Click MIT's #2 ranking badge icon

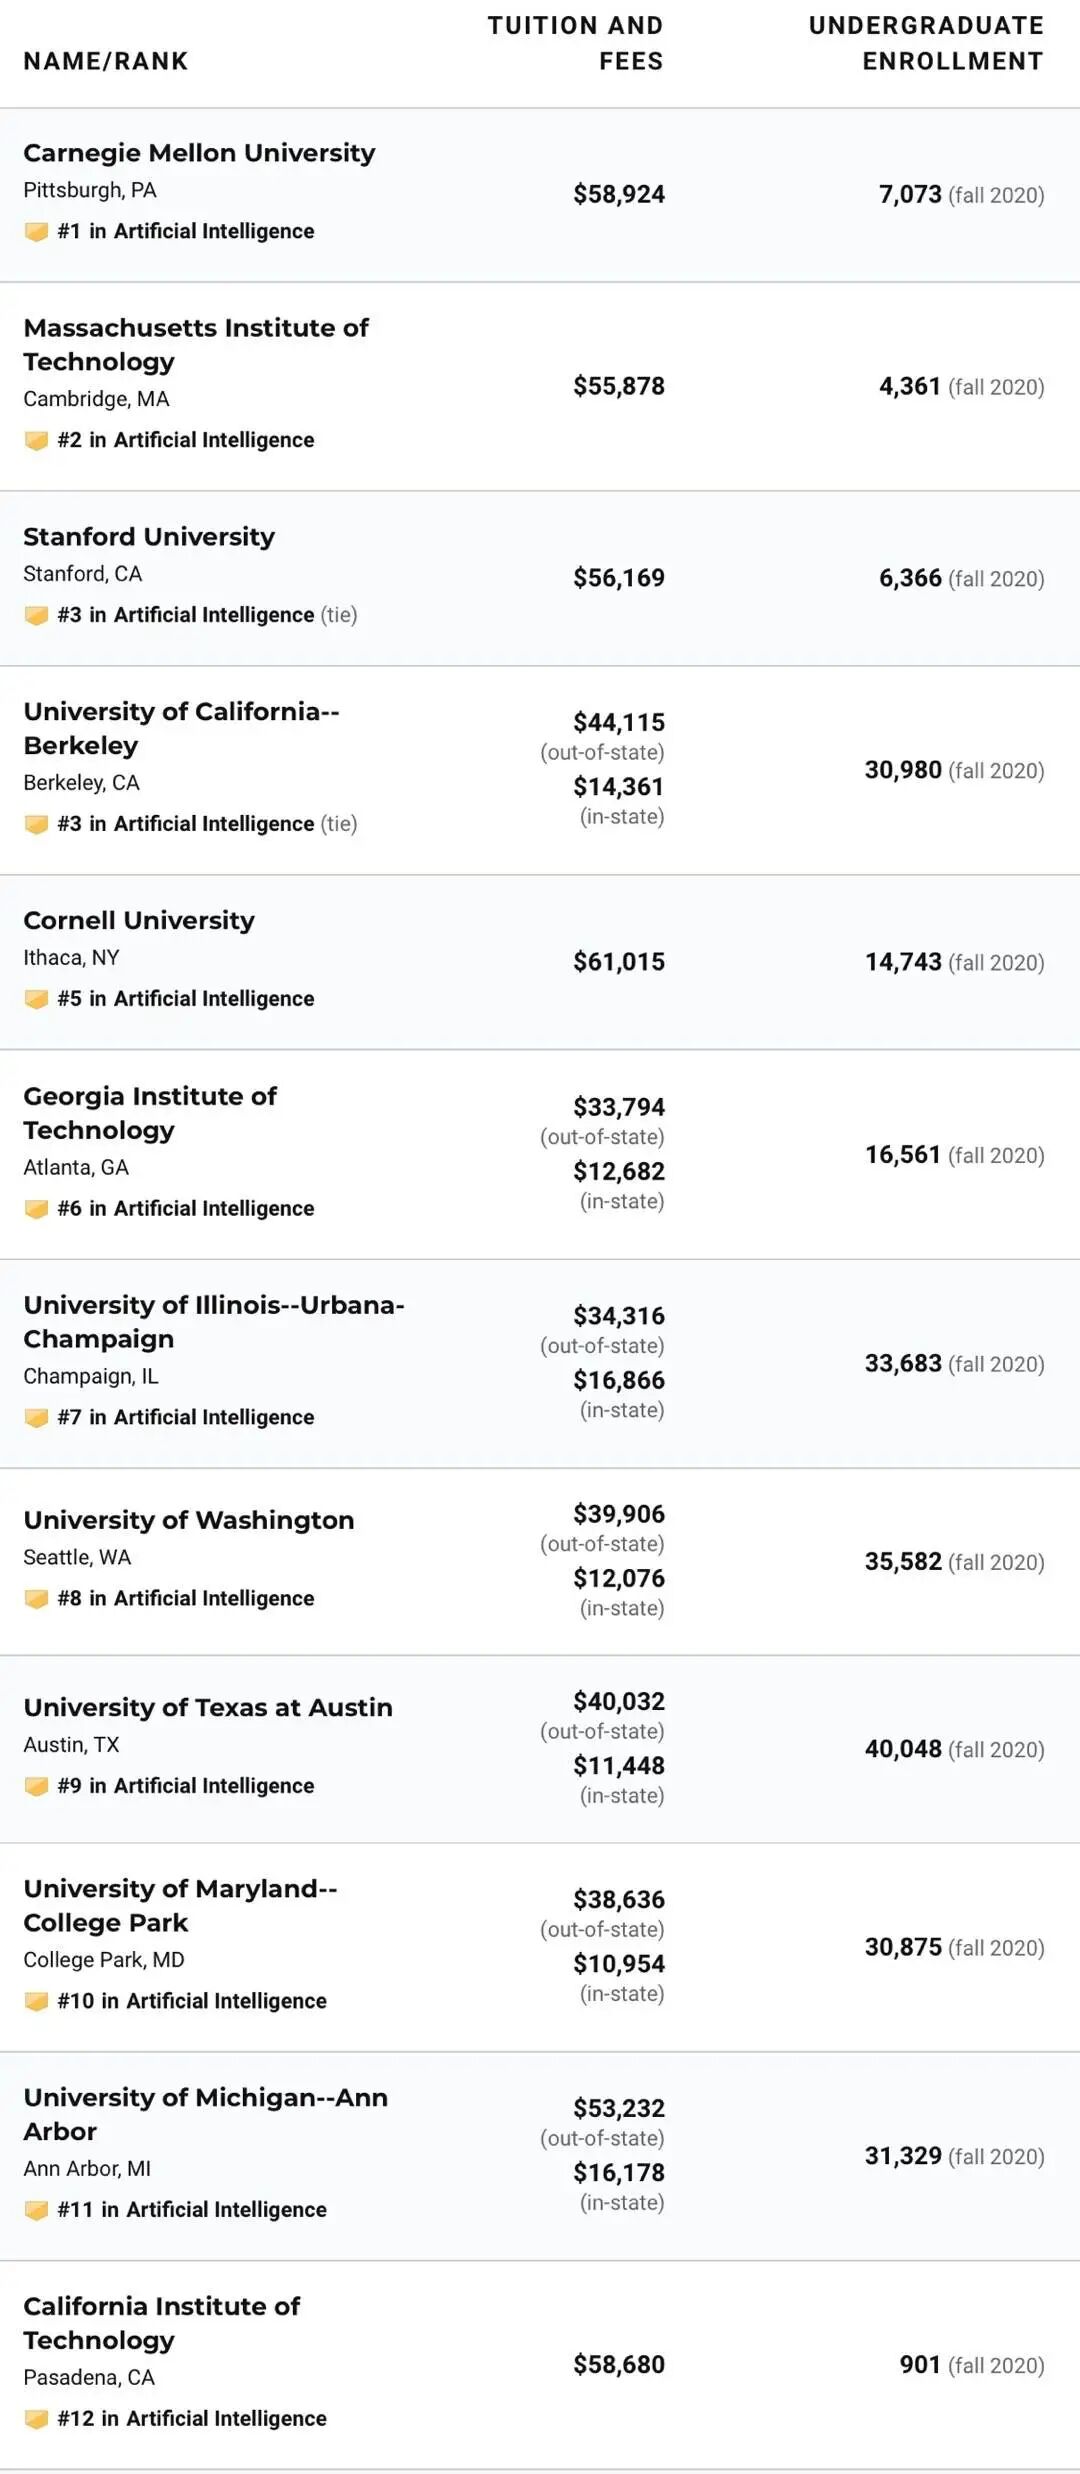pos(36,441)
